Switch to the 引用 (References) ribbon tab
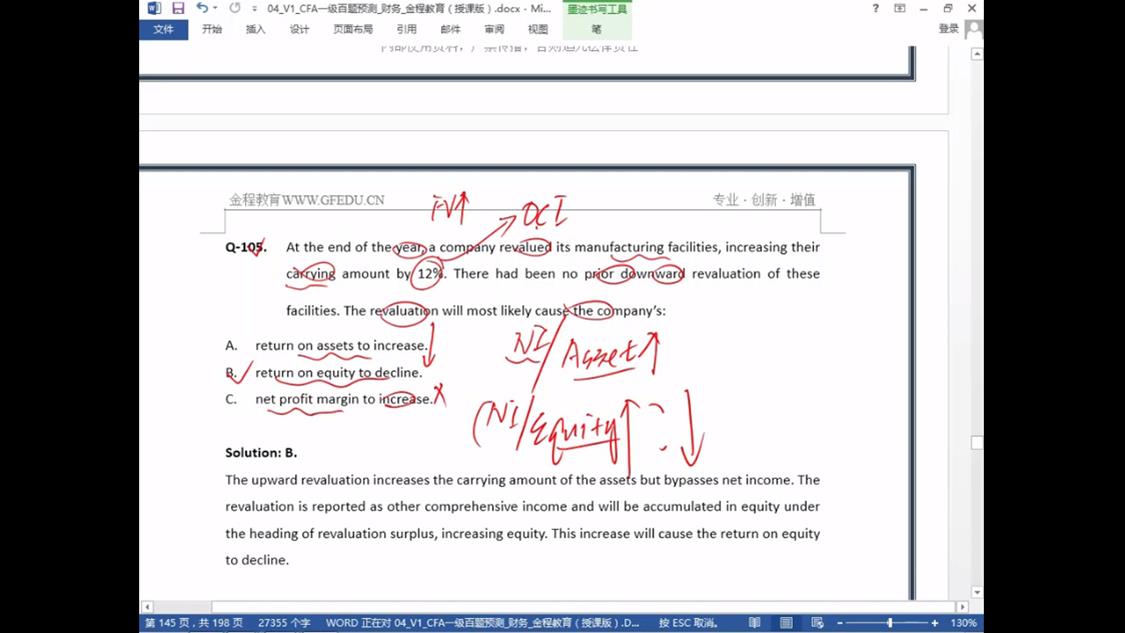The height and width of the screenshot is (633, 1125). click(406, 29)
